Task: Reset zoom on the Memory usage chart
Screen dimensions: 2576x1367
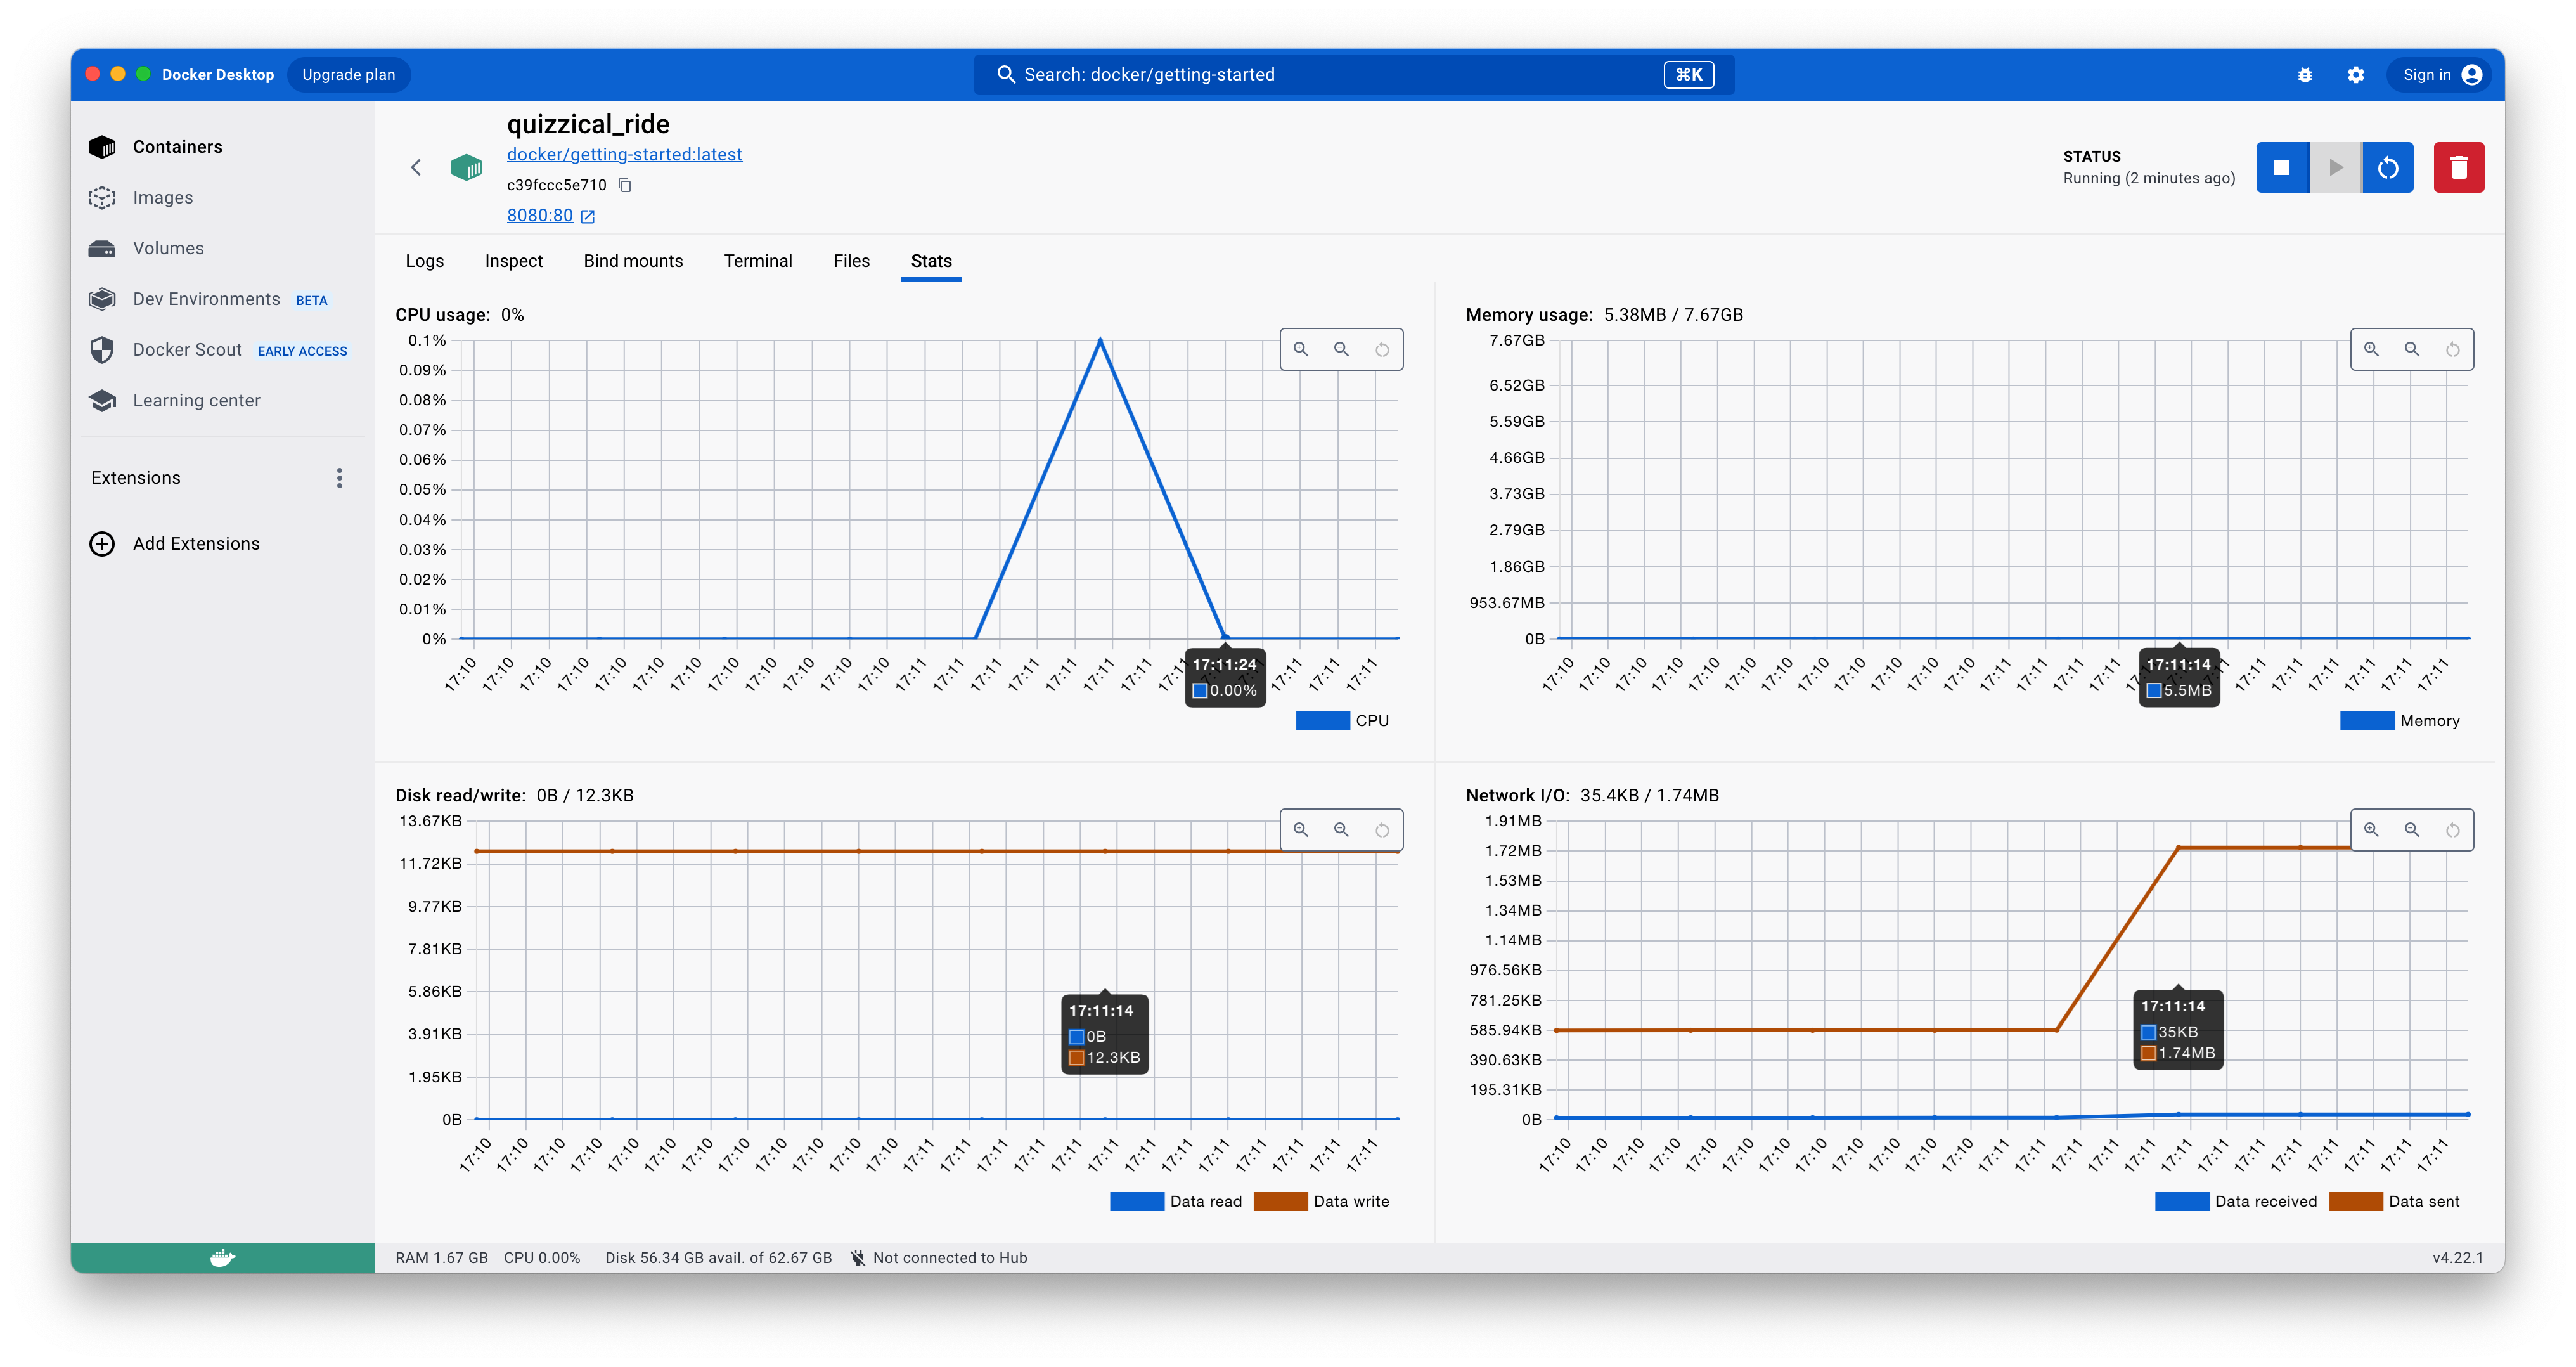Action: click(x=2453, y=349)
